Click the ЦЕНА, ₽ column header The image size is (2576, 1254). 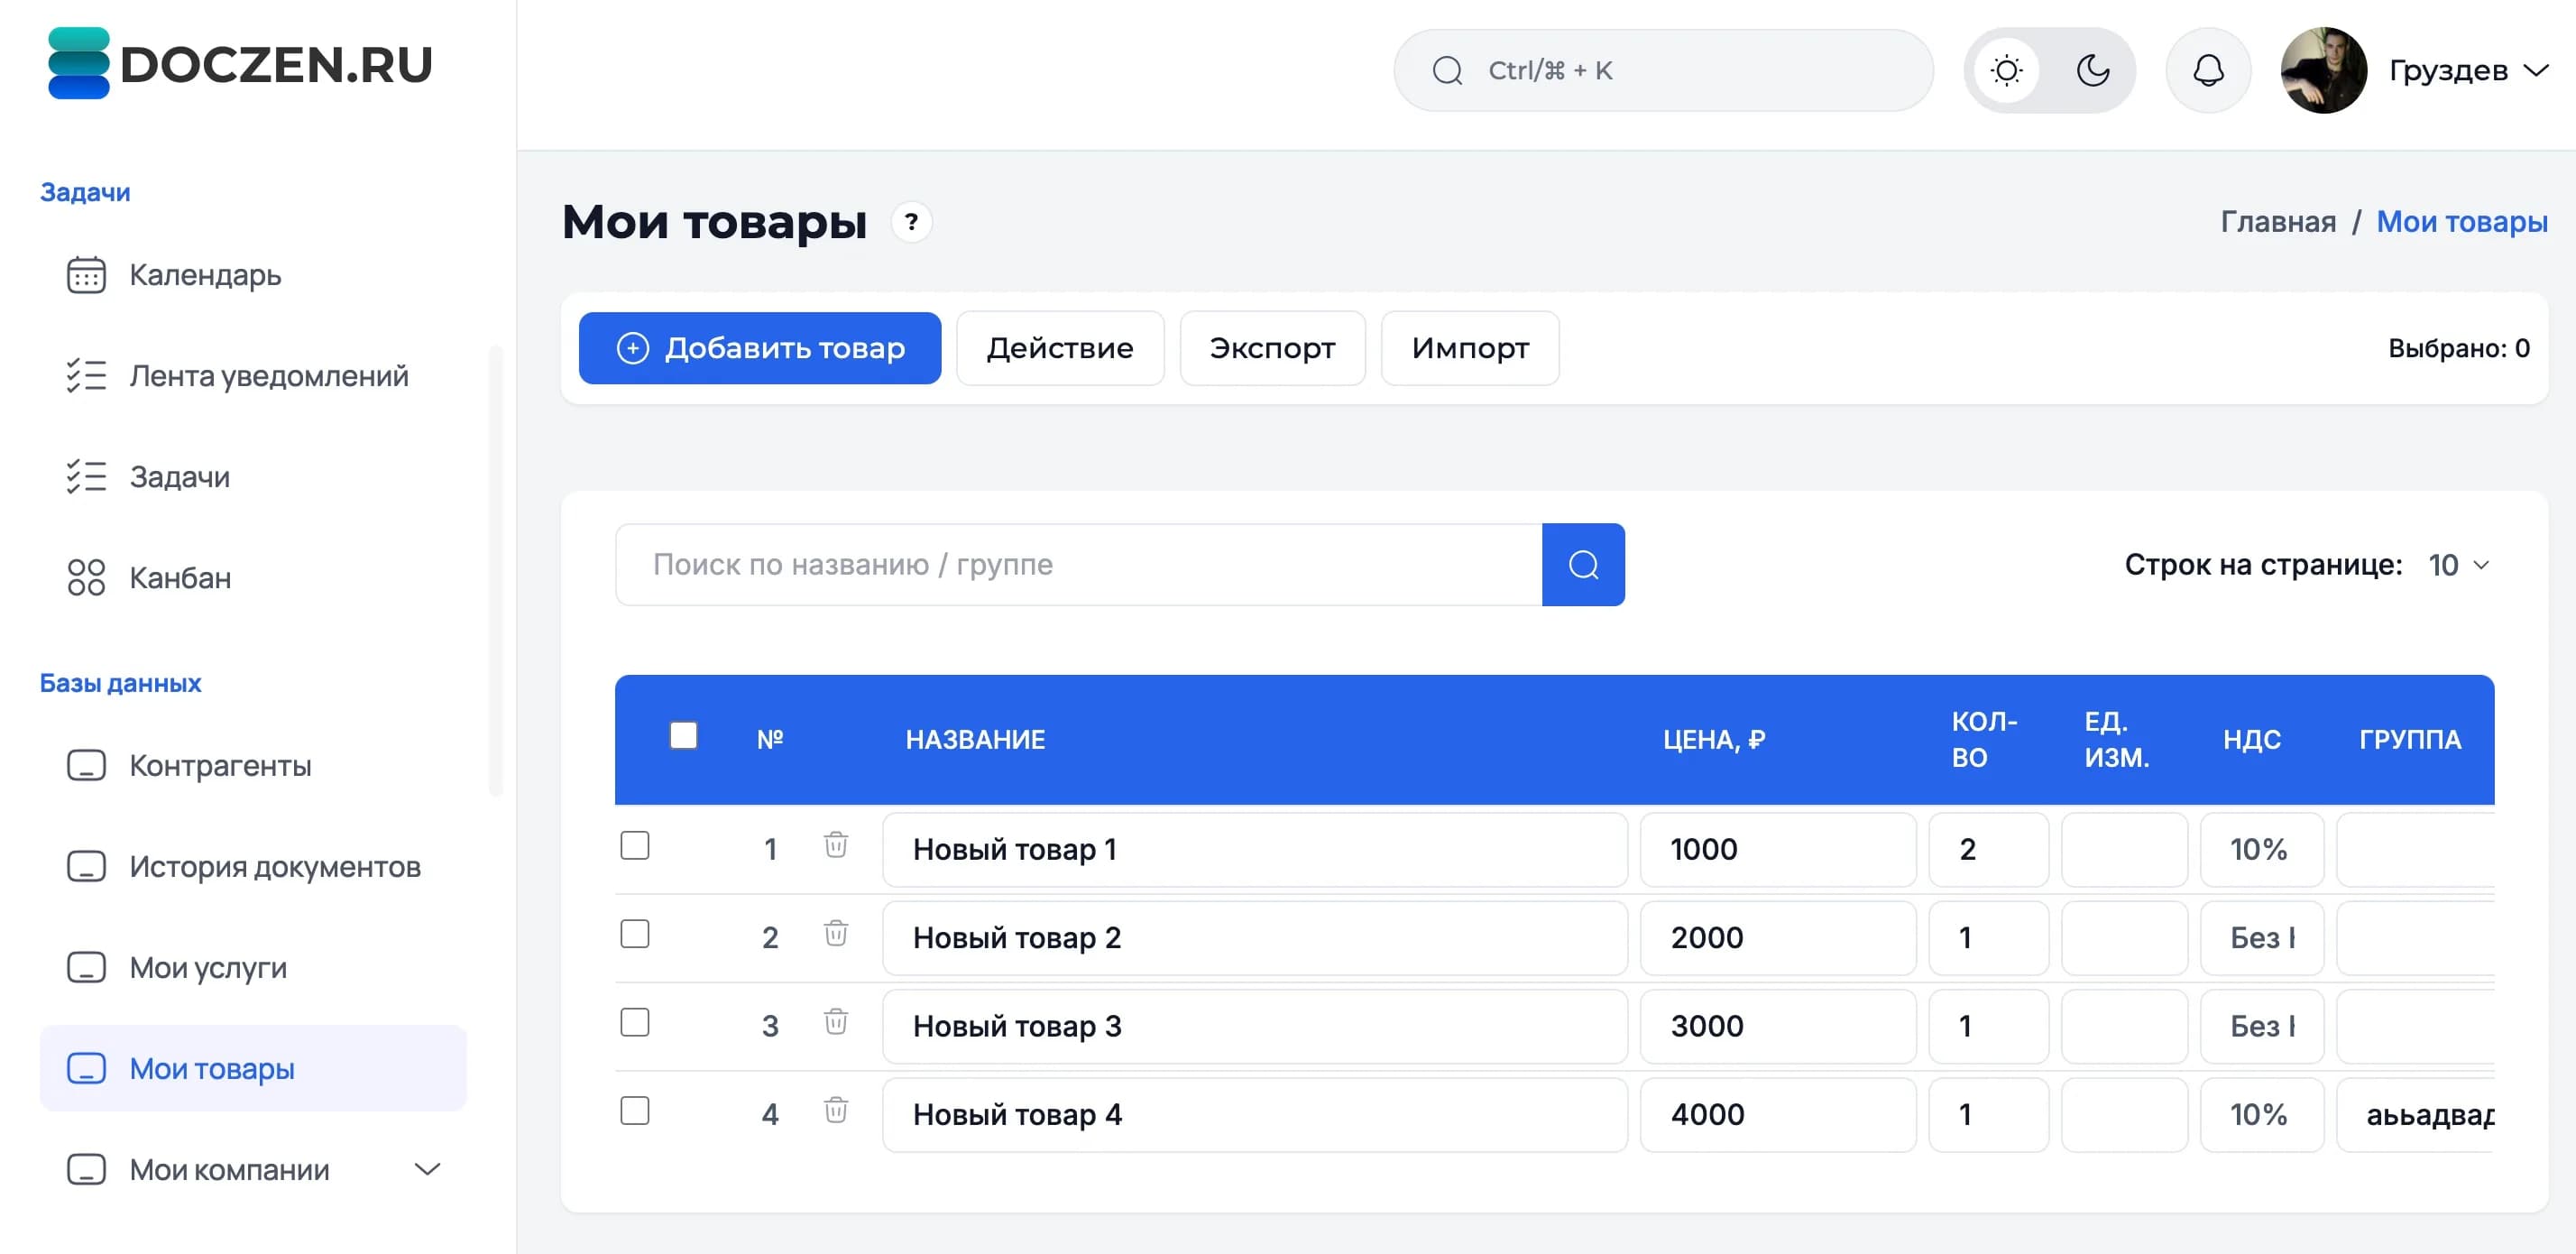[1714, 740]
